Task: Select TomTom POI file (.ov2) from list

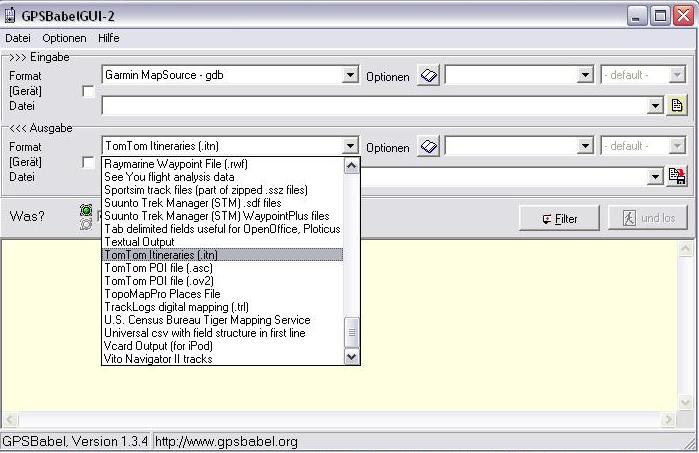Action: coord(158,281)
